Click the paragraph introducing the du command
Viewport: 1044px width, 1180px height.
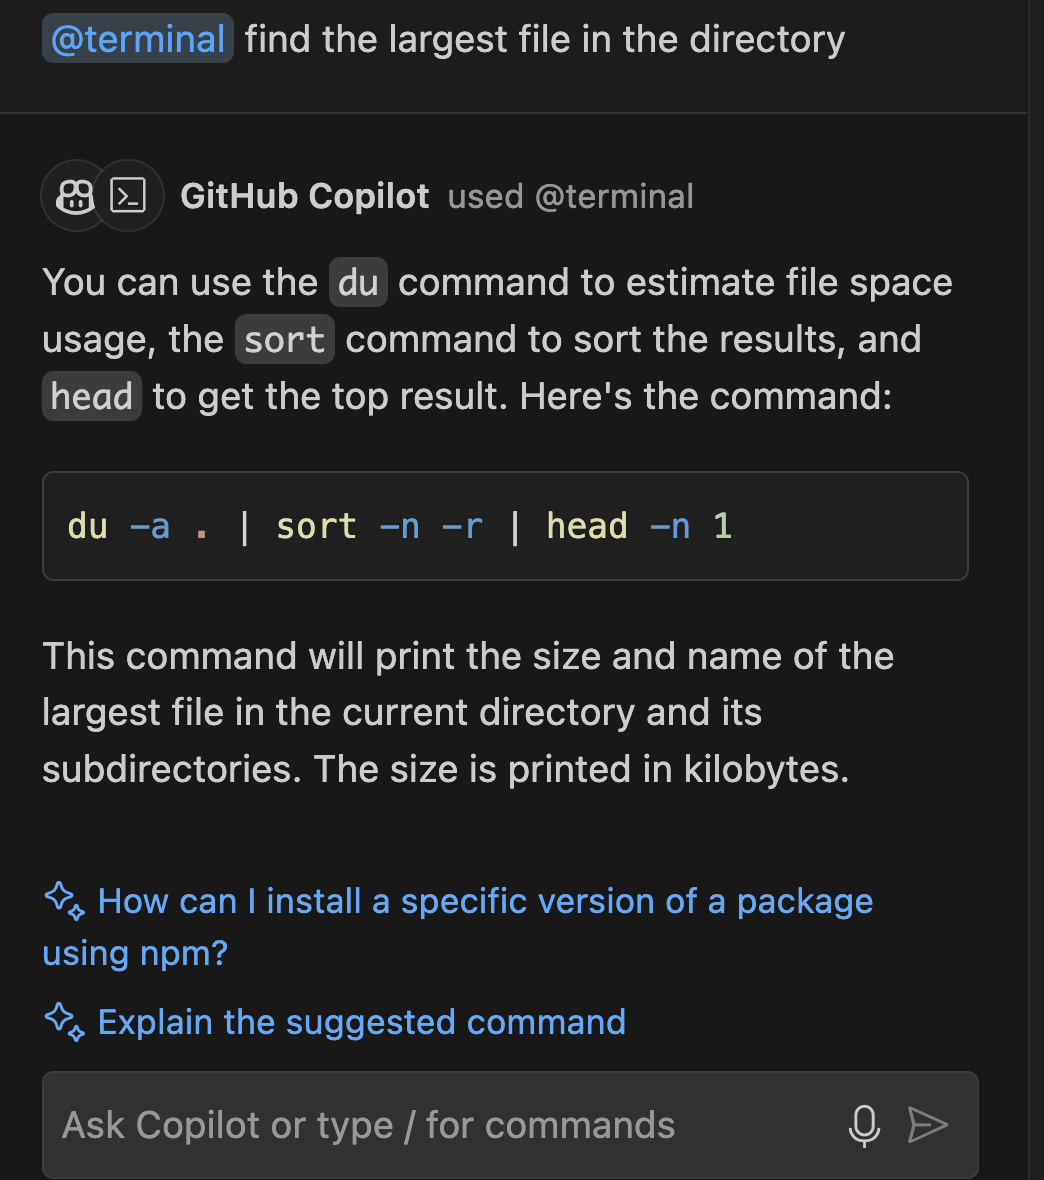(498, 339)
